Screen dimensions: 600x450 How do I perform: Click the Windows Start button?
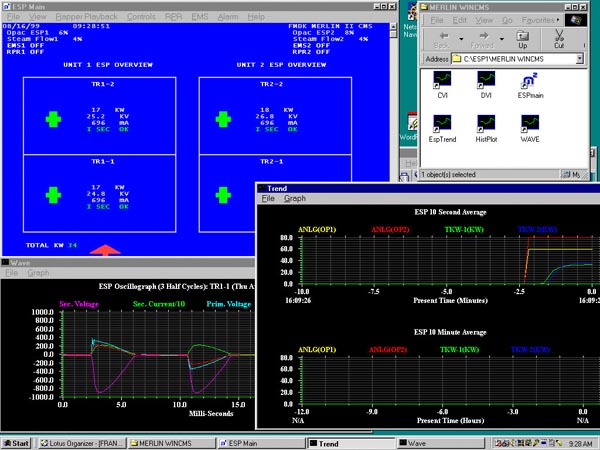17,442
